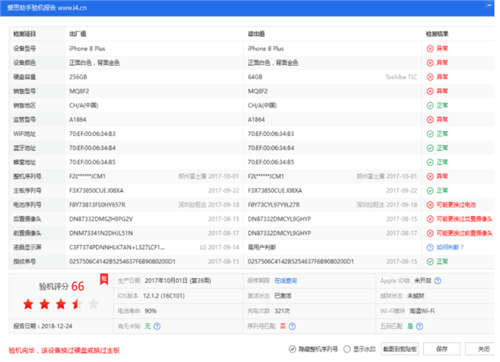
Task: Open the 如何判断？ link
Action: 450,247
